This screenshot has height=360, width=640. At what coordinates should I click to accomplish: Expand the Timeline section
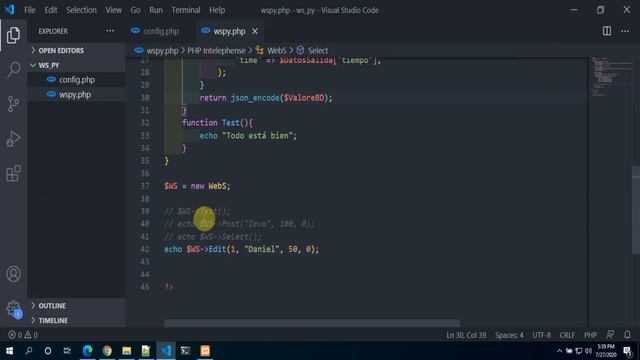(76, 320)
